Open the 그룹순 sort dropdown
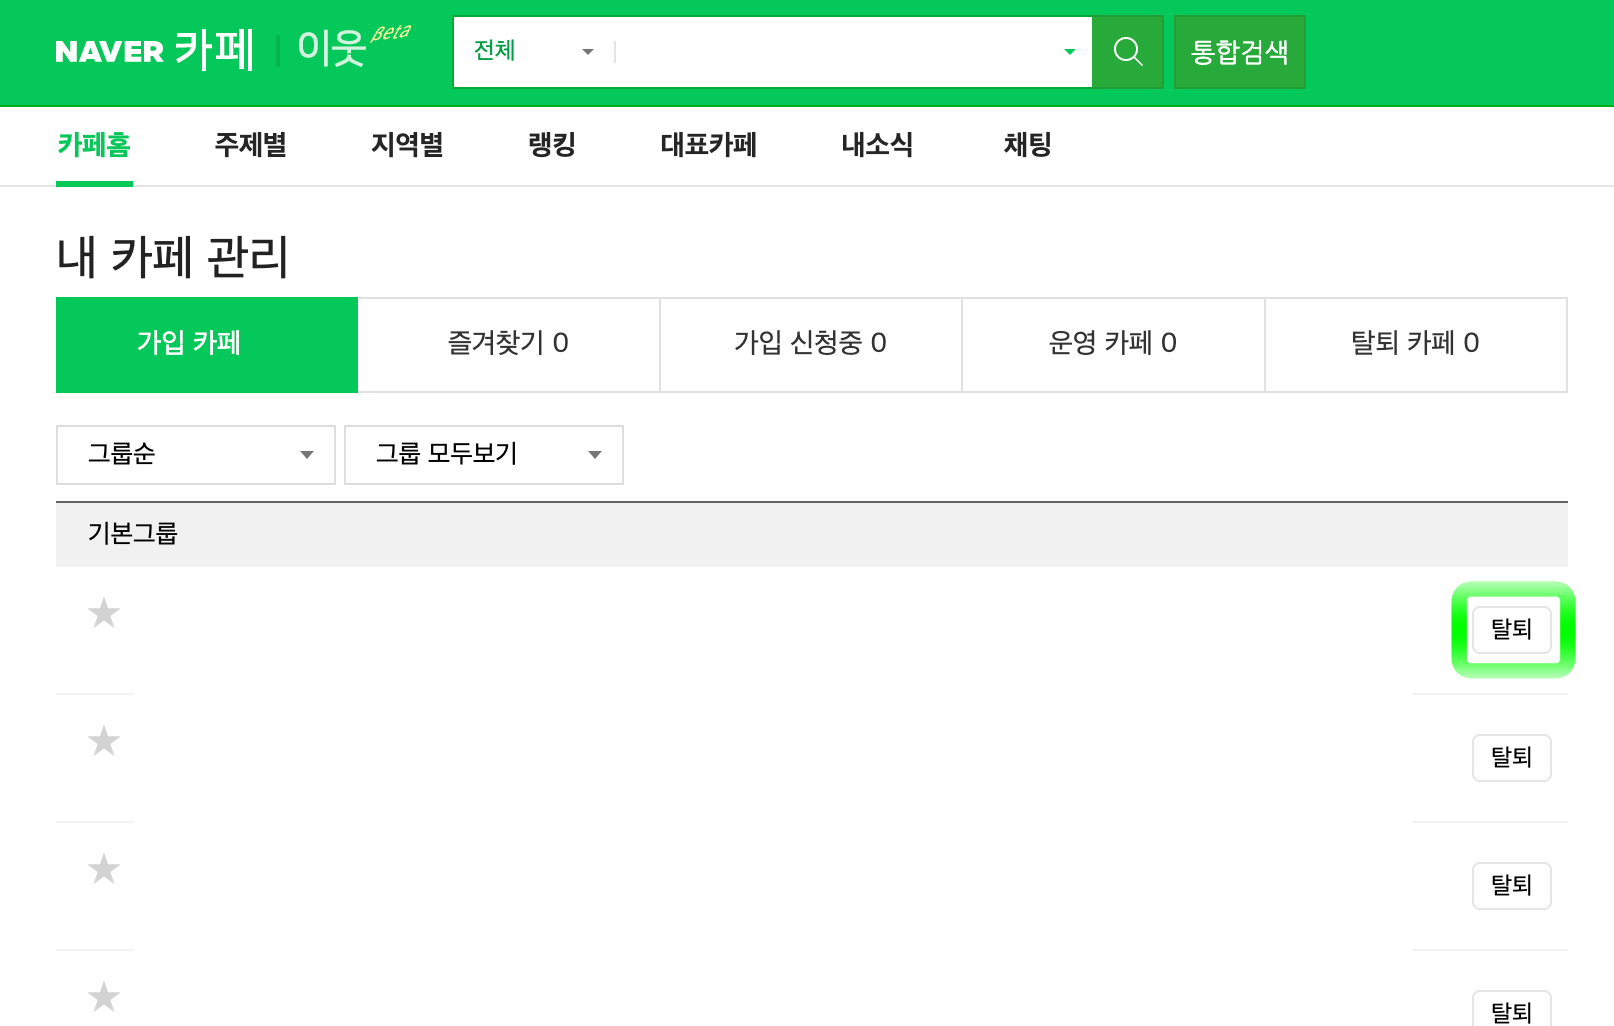This screenshot has height=1026, width=1614. [195, 454]
